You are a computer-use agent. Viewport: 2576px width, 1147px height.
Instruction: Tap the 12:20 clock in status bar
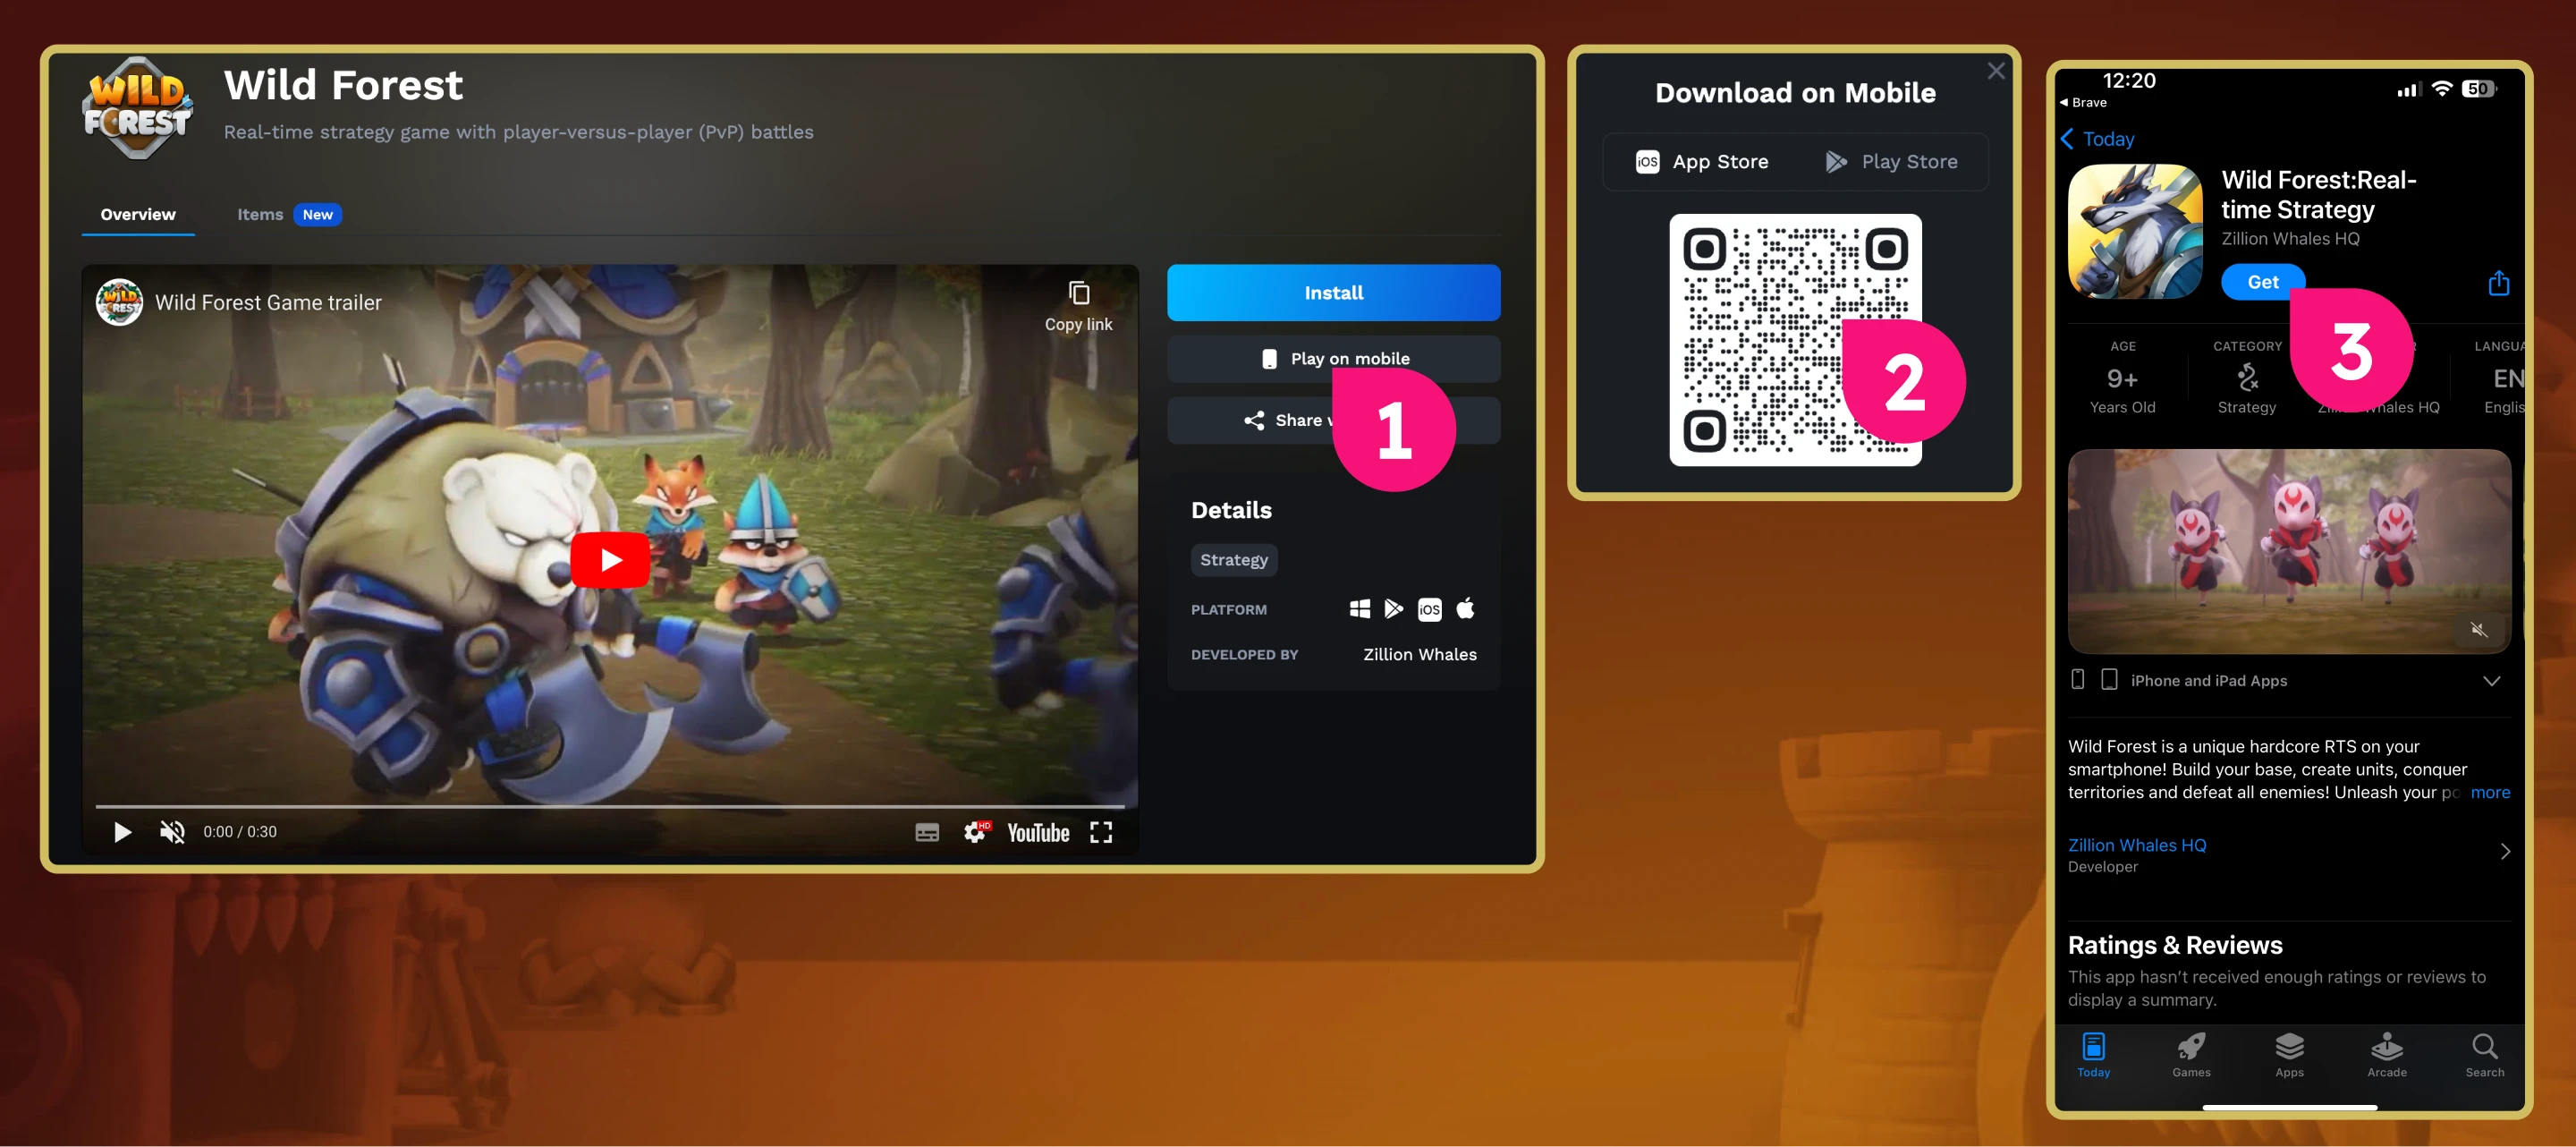[2128, 80]
